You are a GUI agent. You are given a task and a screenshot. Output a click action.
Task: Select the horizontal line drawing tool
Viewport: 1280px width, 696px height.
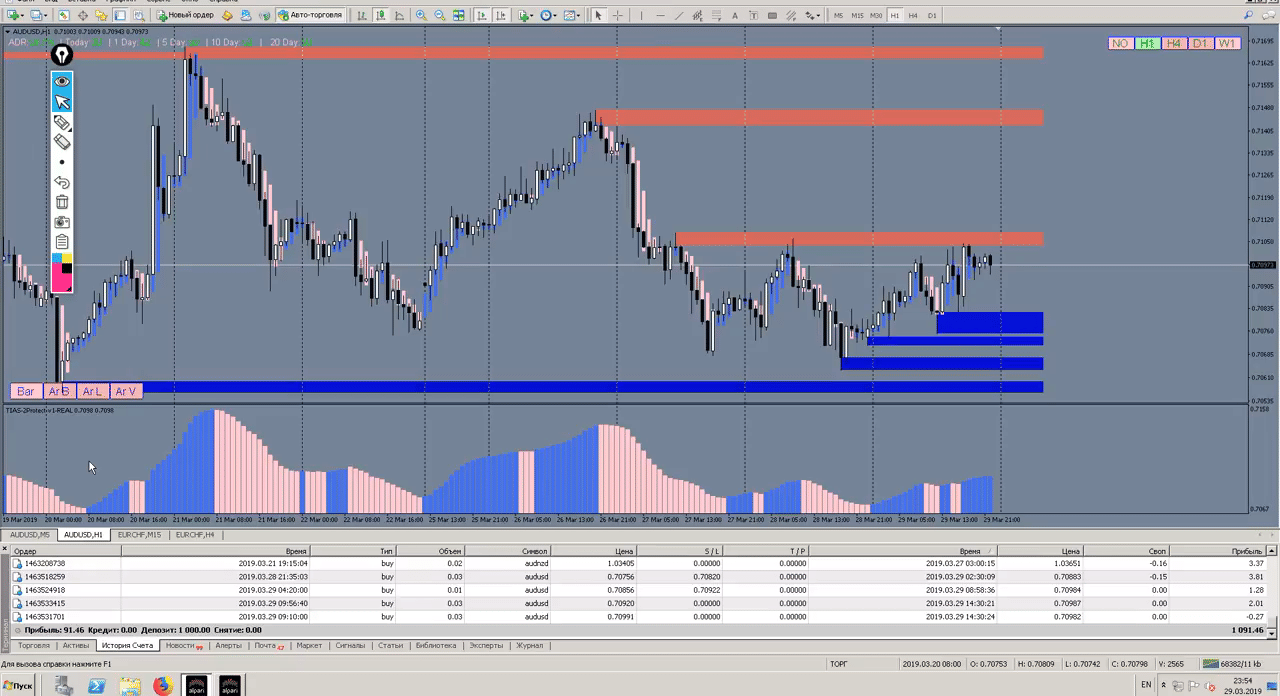[x=660, y=15]
